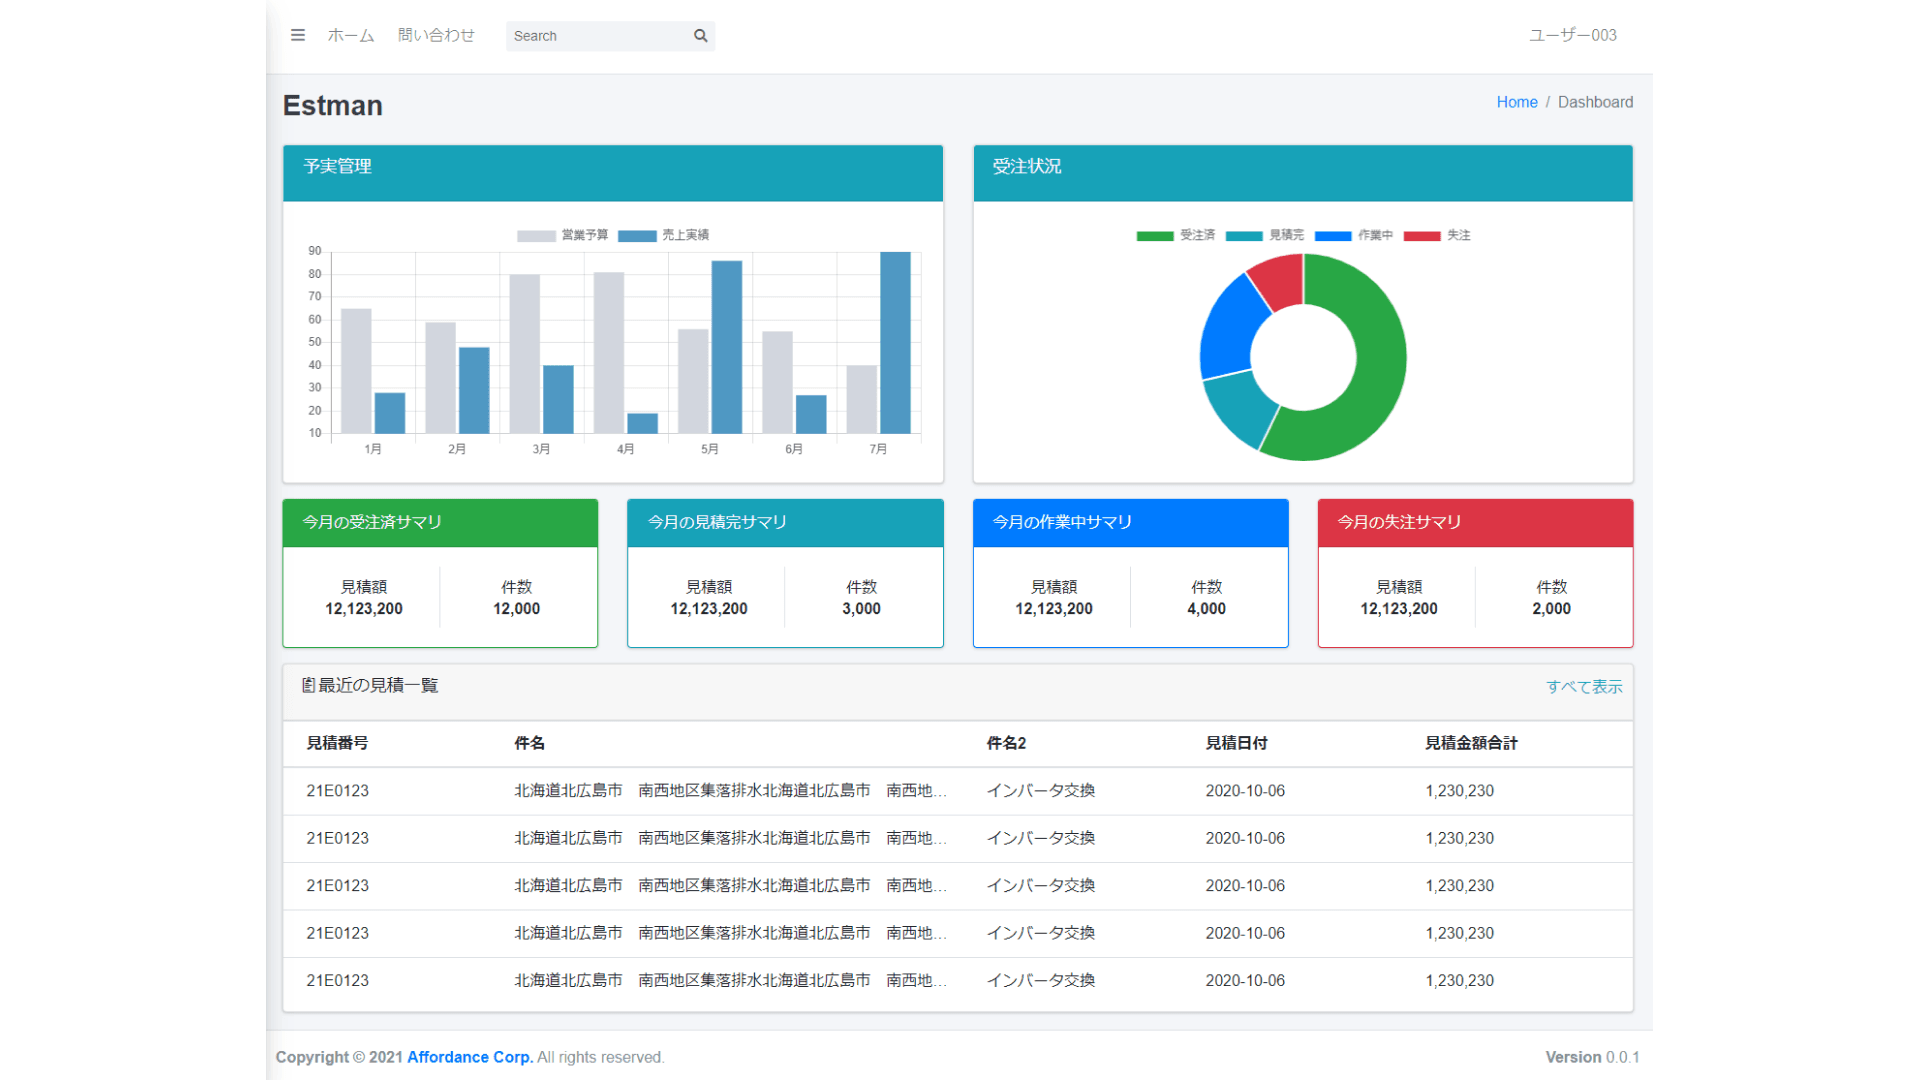Select the ホーム menu item
This screenshot has height=1080, width=1920.
[350, 35]
